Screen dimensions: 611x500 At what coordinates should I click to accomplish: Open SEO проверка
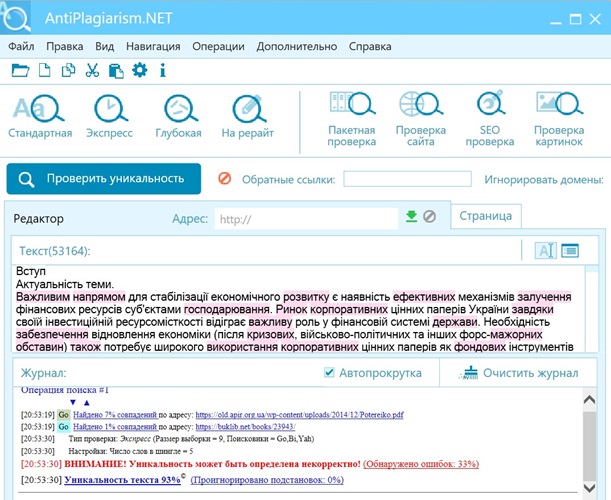click(490, 119)
